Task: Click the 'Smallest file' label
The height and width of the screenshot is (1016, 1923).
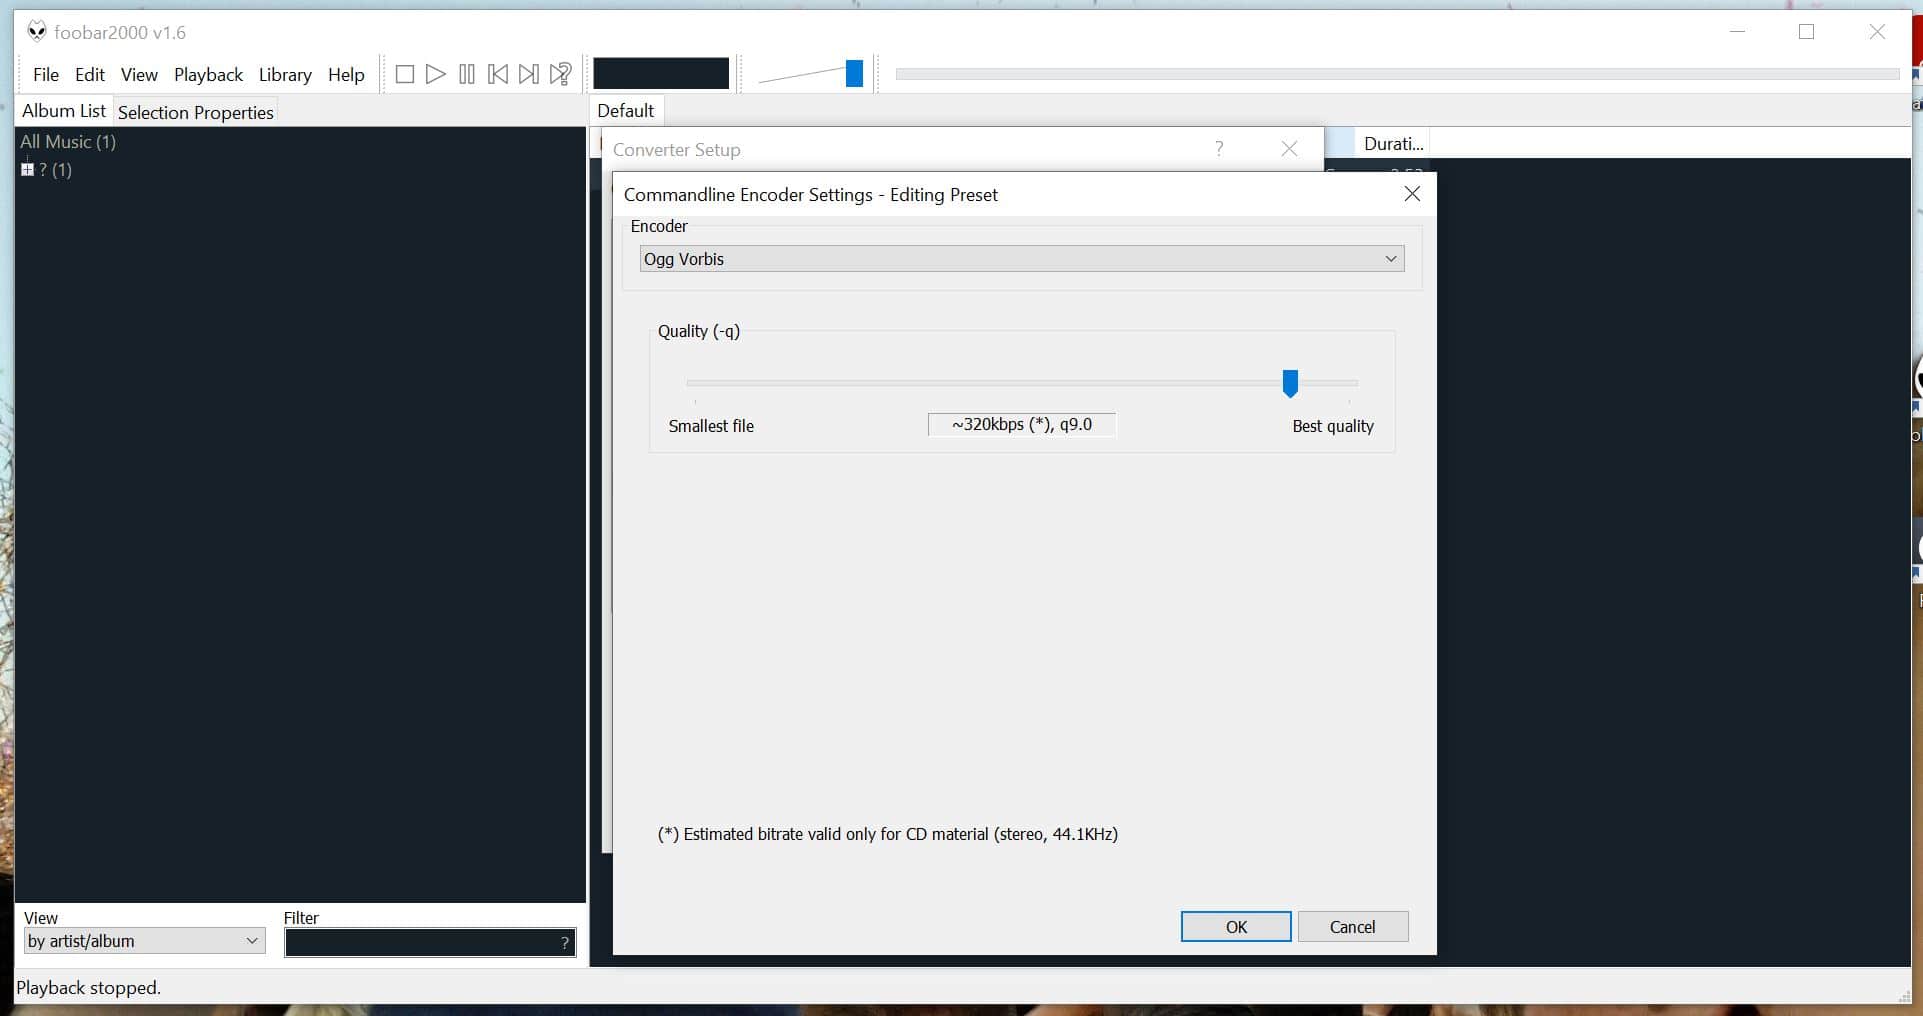Action: point(711,426)
